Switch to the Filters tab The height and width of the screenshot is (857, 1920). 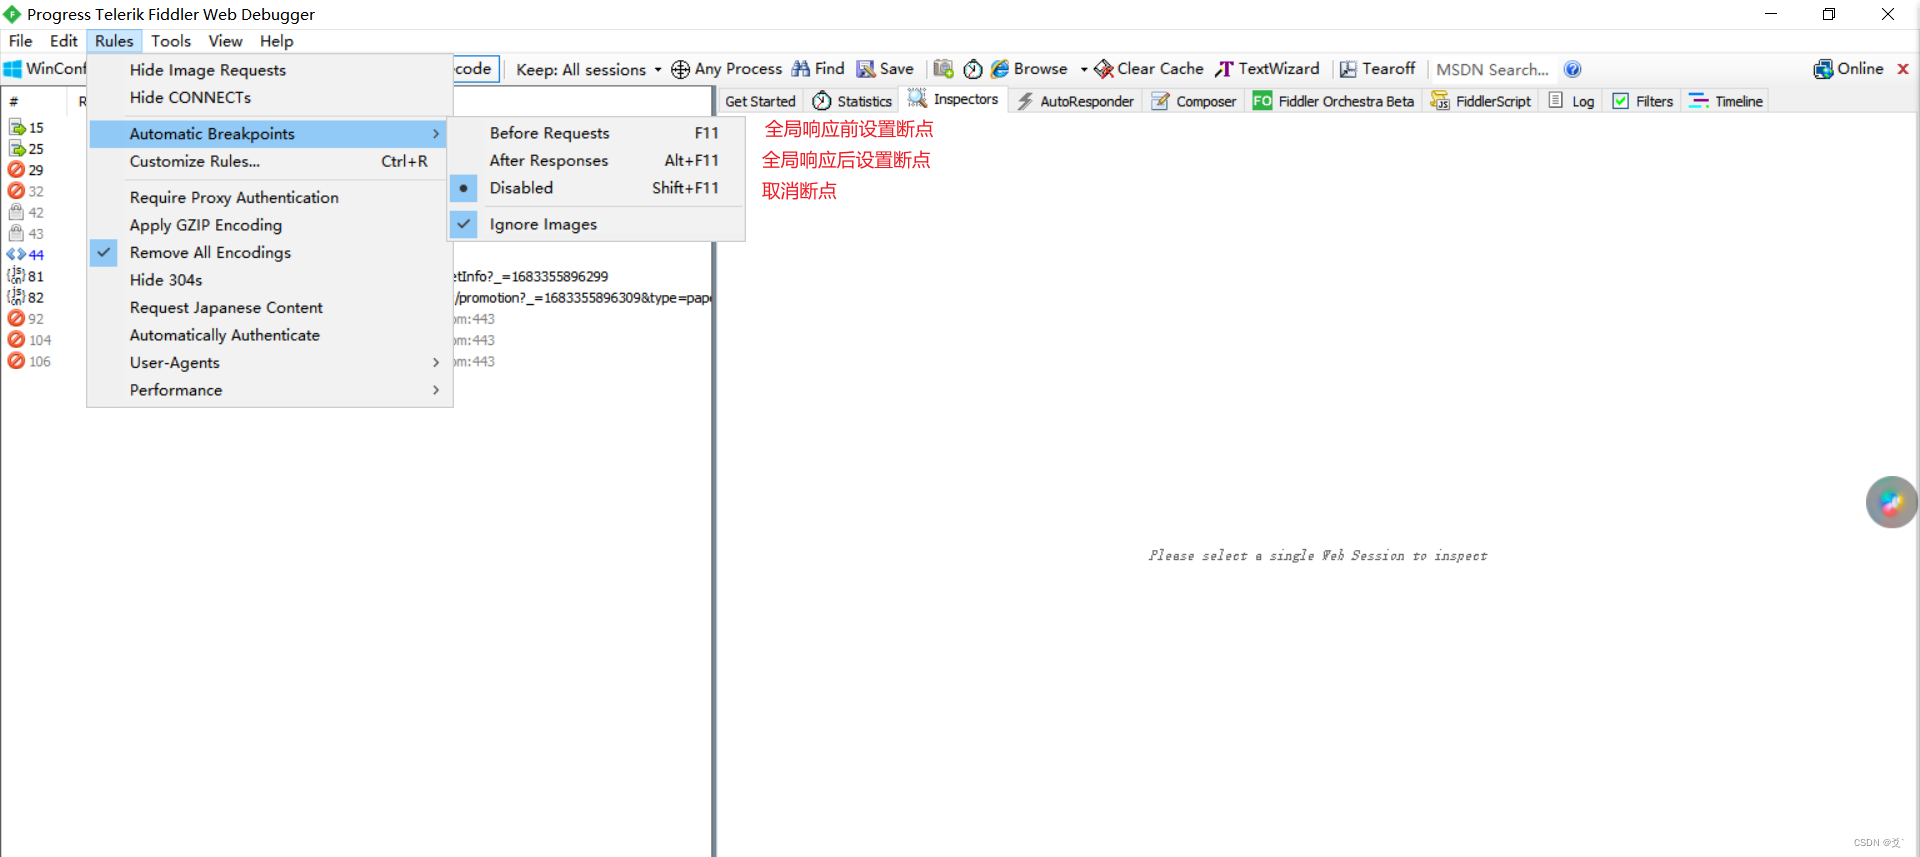coord(1643,101)
